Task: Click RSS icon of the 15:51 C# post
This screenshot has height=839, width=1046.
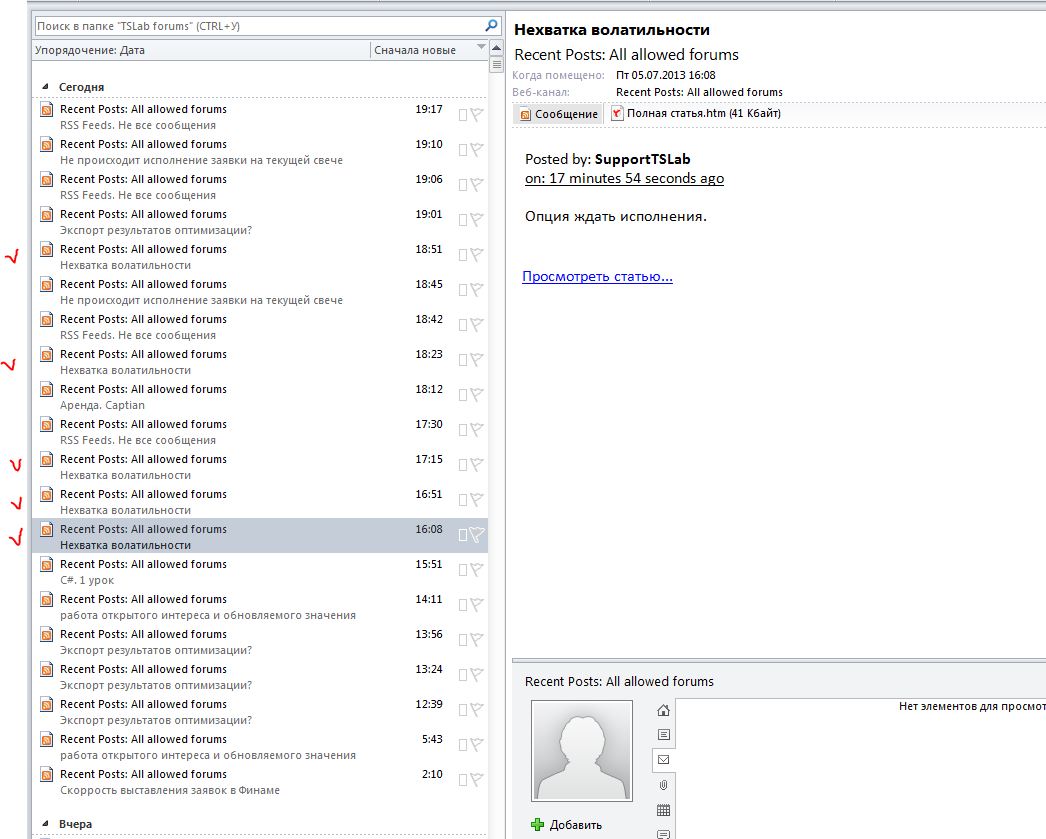Action: click(46, 565)
